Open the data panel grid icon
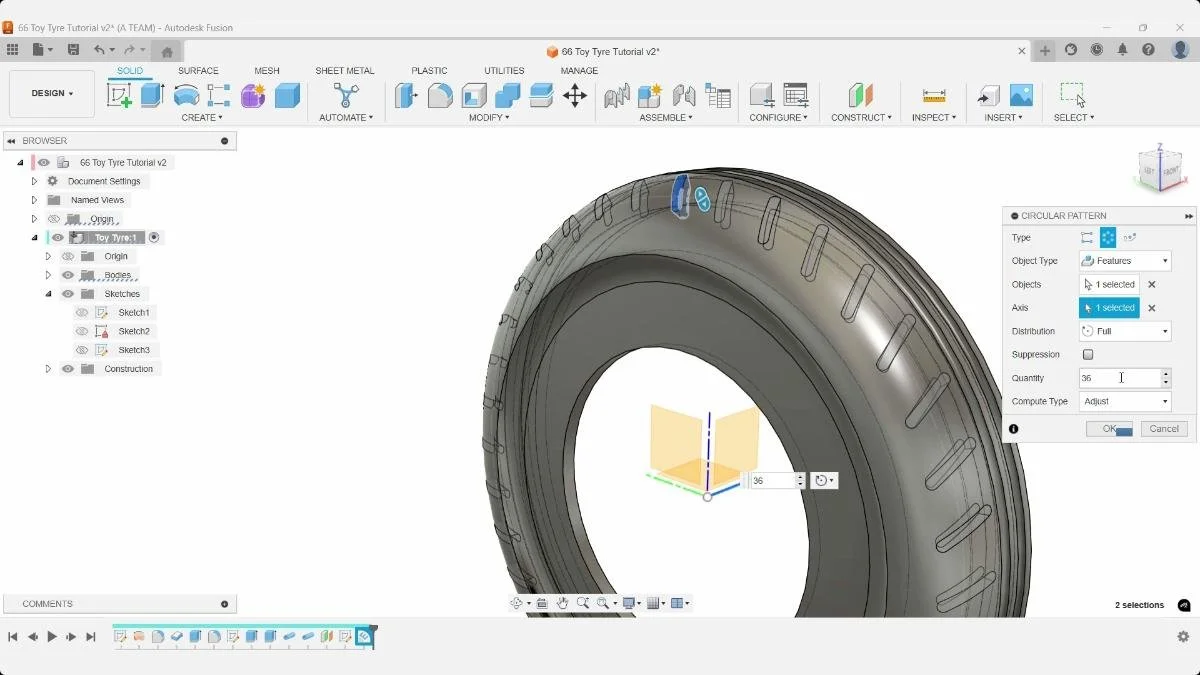The height and width of the screenshot is (675, 1200). coord(12,50)
